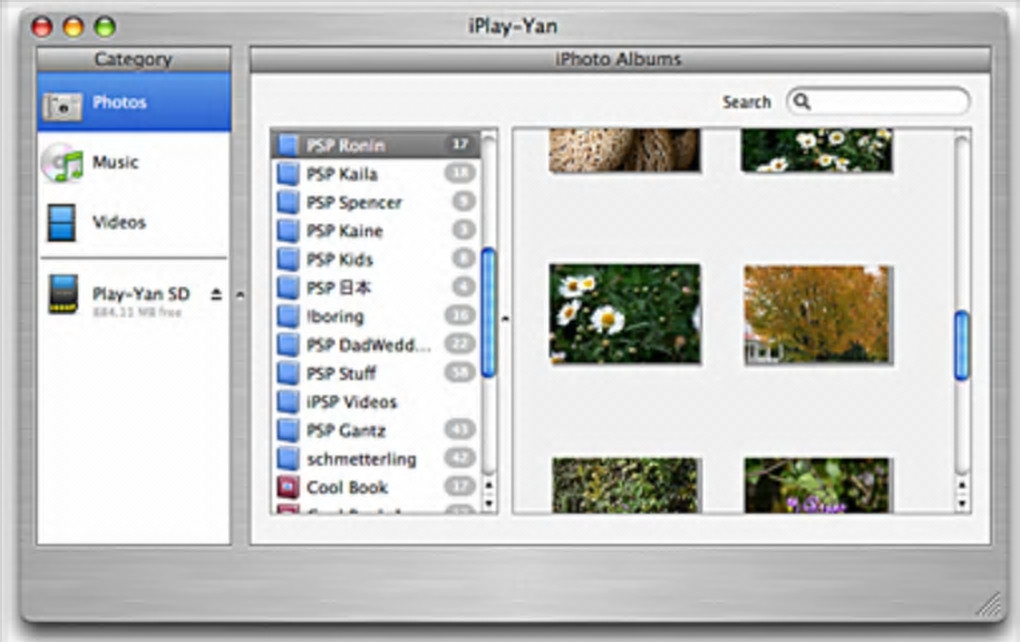Click the PSP Kaila folder icon
The image size is (1020, 642).
pyautogui.click(x=288, y=174)
